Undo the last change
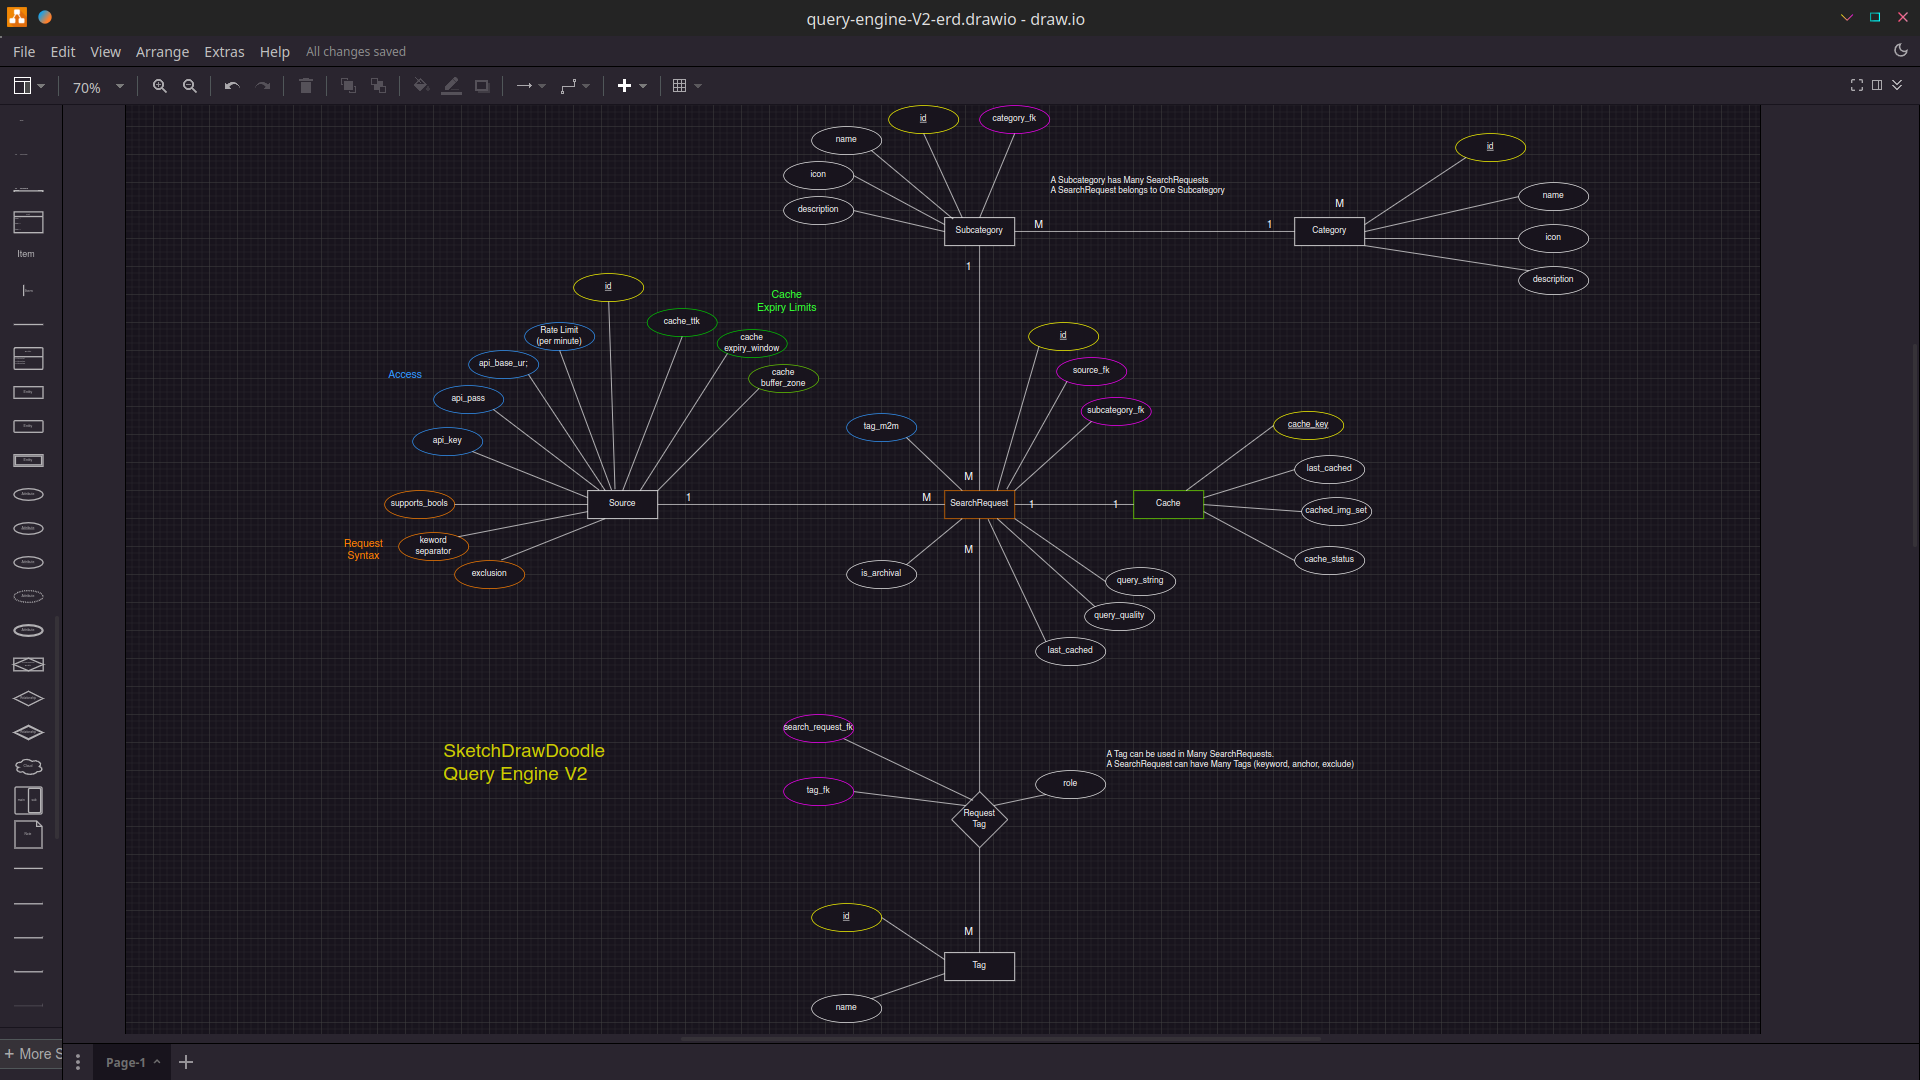Viewport: 1920px width, 1080px height. coord(232,86)
